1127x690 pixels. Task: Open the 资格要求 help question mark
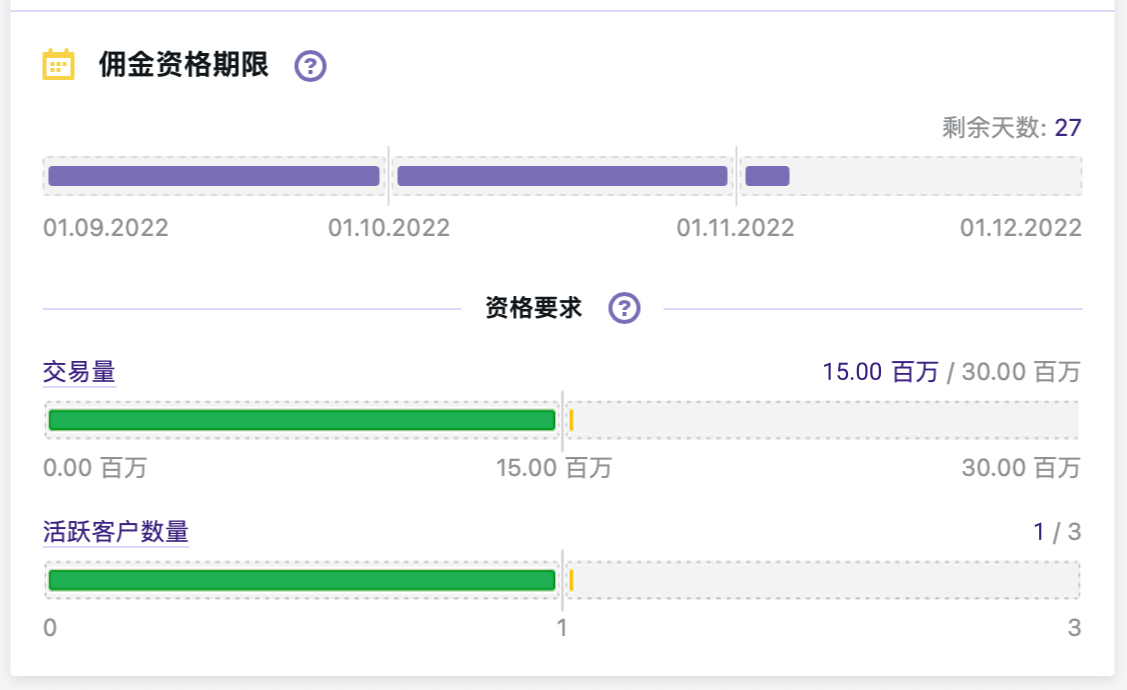625,308
